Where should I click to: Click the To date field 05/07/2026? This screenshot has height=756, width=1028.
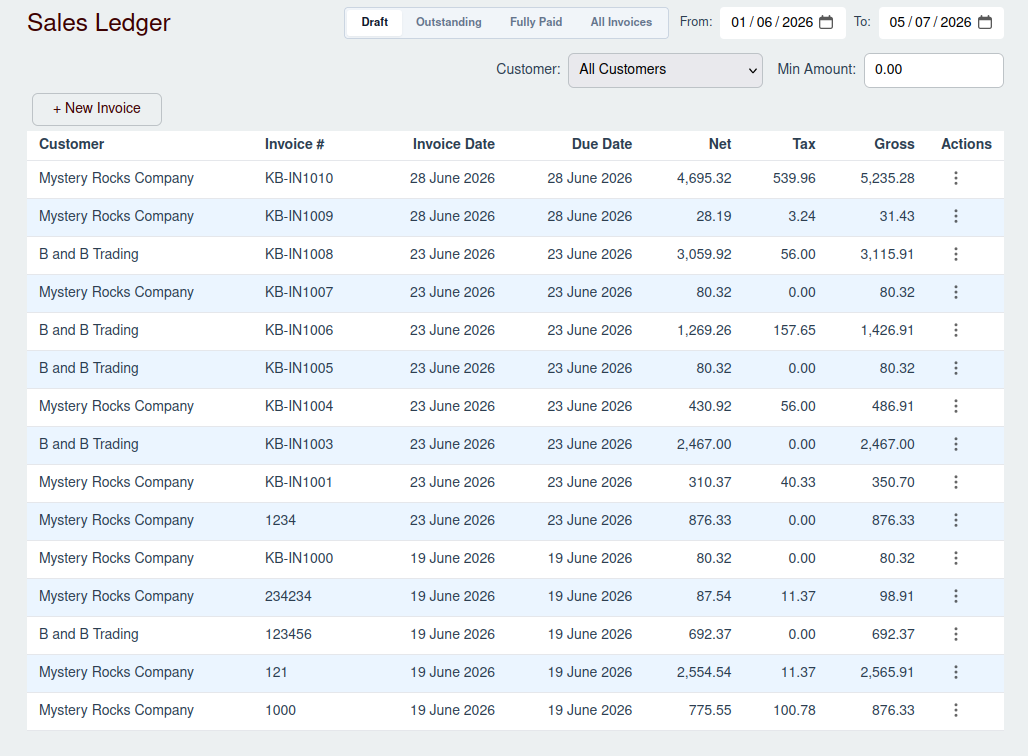pyautogui.click(x=941, y=23)
